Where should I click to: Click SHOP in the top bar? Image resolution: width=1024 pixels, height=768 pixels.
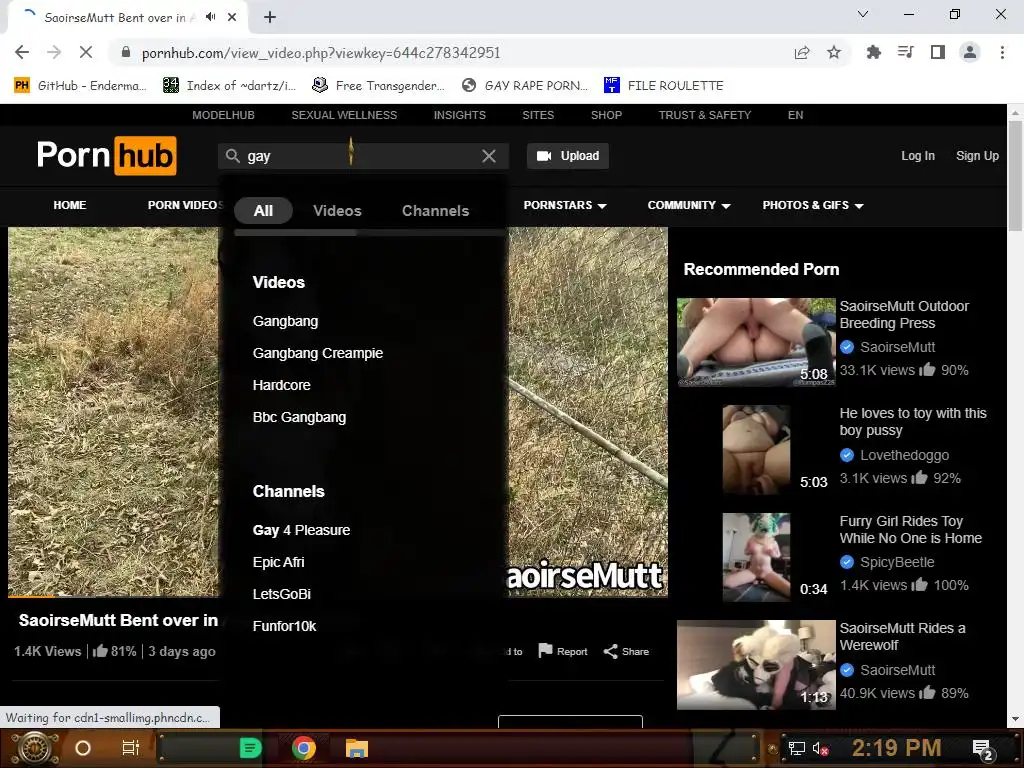[606, 115]
